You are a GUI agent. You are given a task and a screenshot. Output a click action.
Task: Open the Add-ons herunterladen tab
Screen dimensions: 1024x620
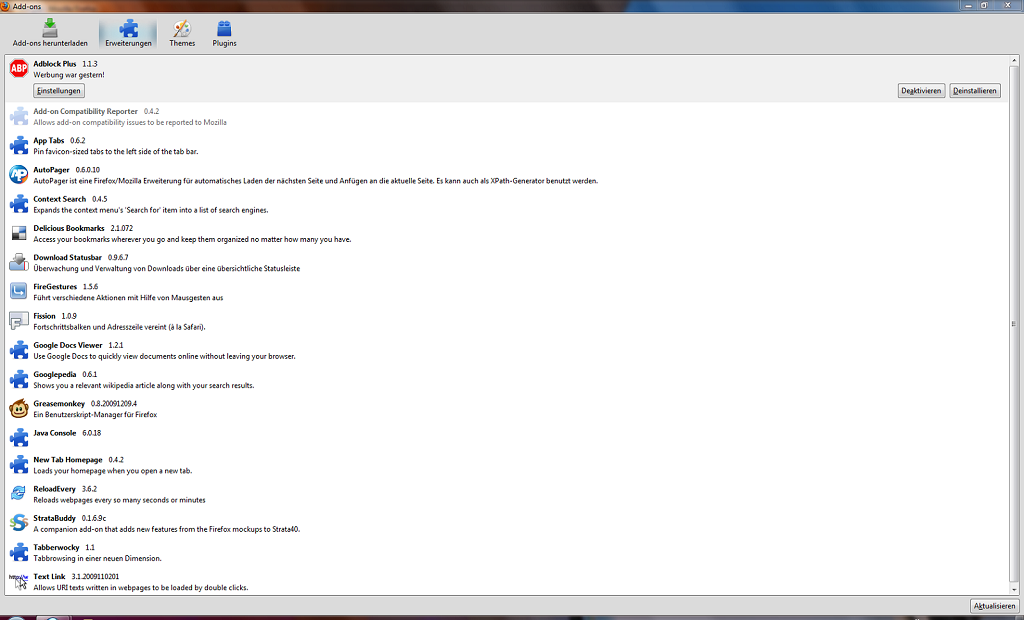[x=50, y=33]
